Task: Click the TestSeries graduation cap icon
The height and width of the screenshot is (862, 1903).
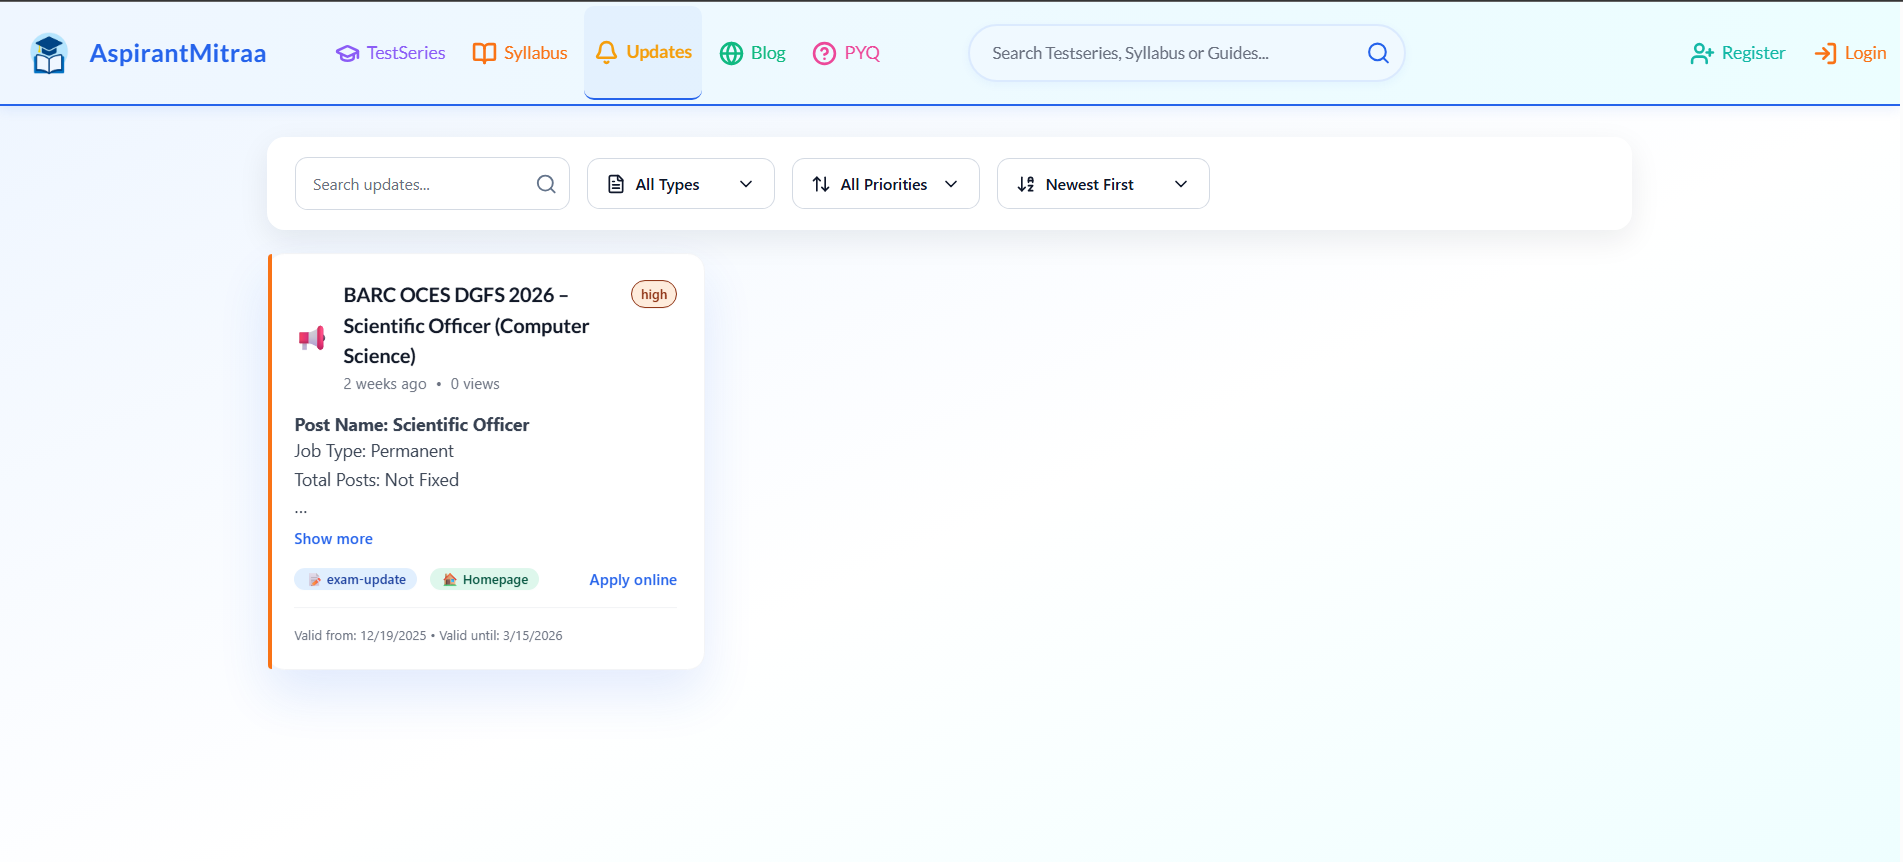Action: [347, 53]
